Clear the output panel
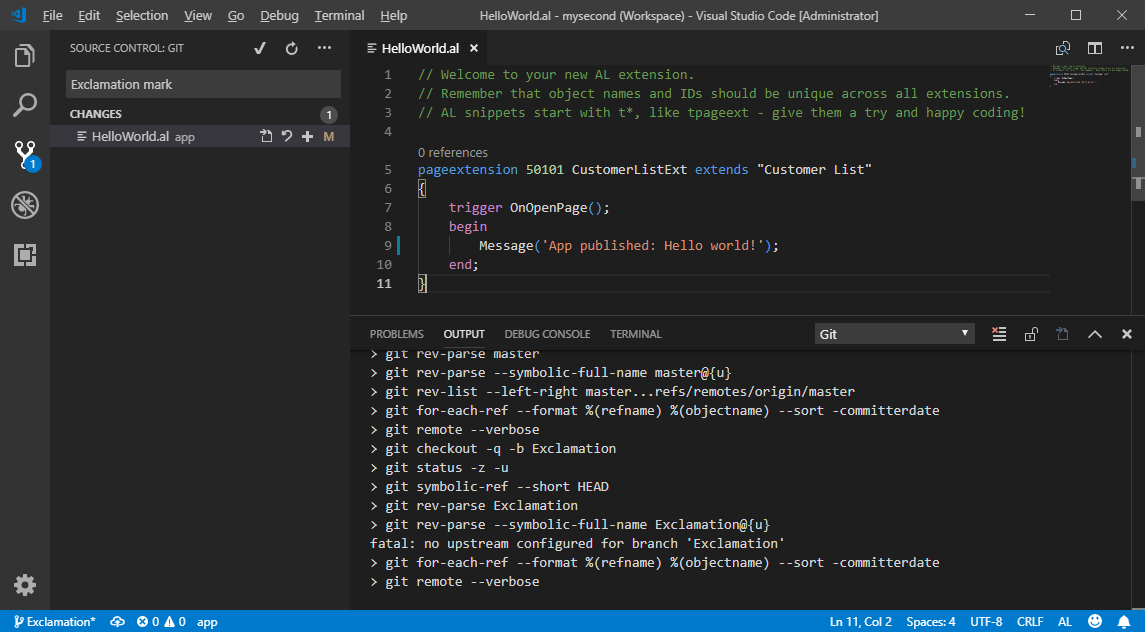Screen dimensions: 1145x632 [998, 334]
